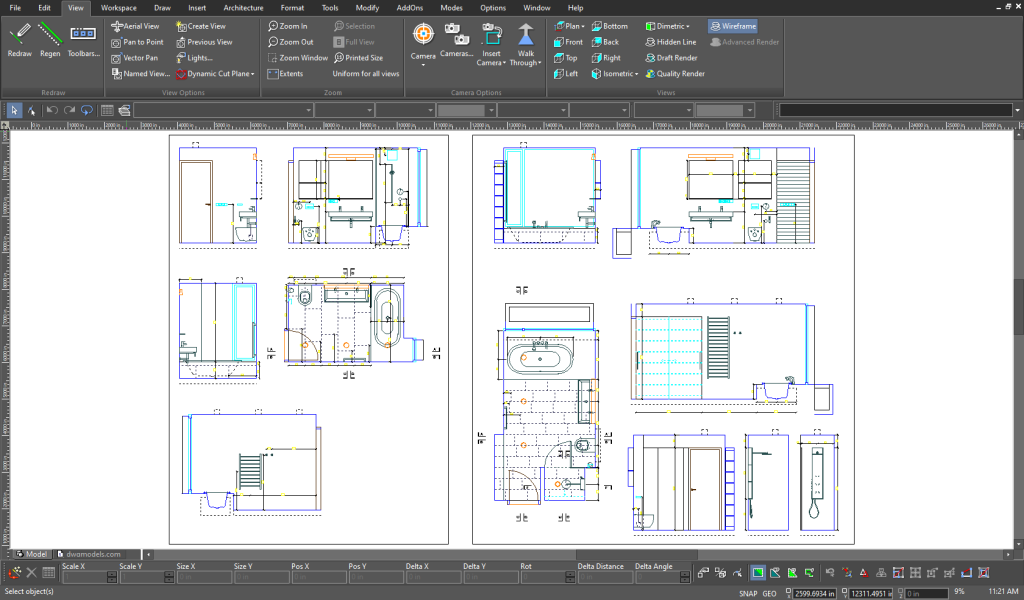Toggle Wireframe render mode
Screen dimensions: 1024x600
pyautogui.click(x=733, y=26)
